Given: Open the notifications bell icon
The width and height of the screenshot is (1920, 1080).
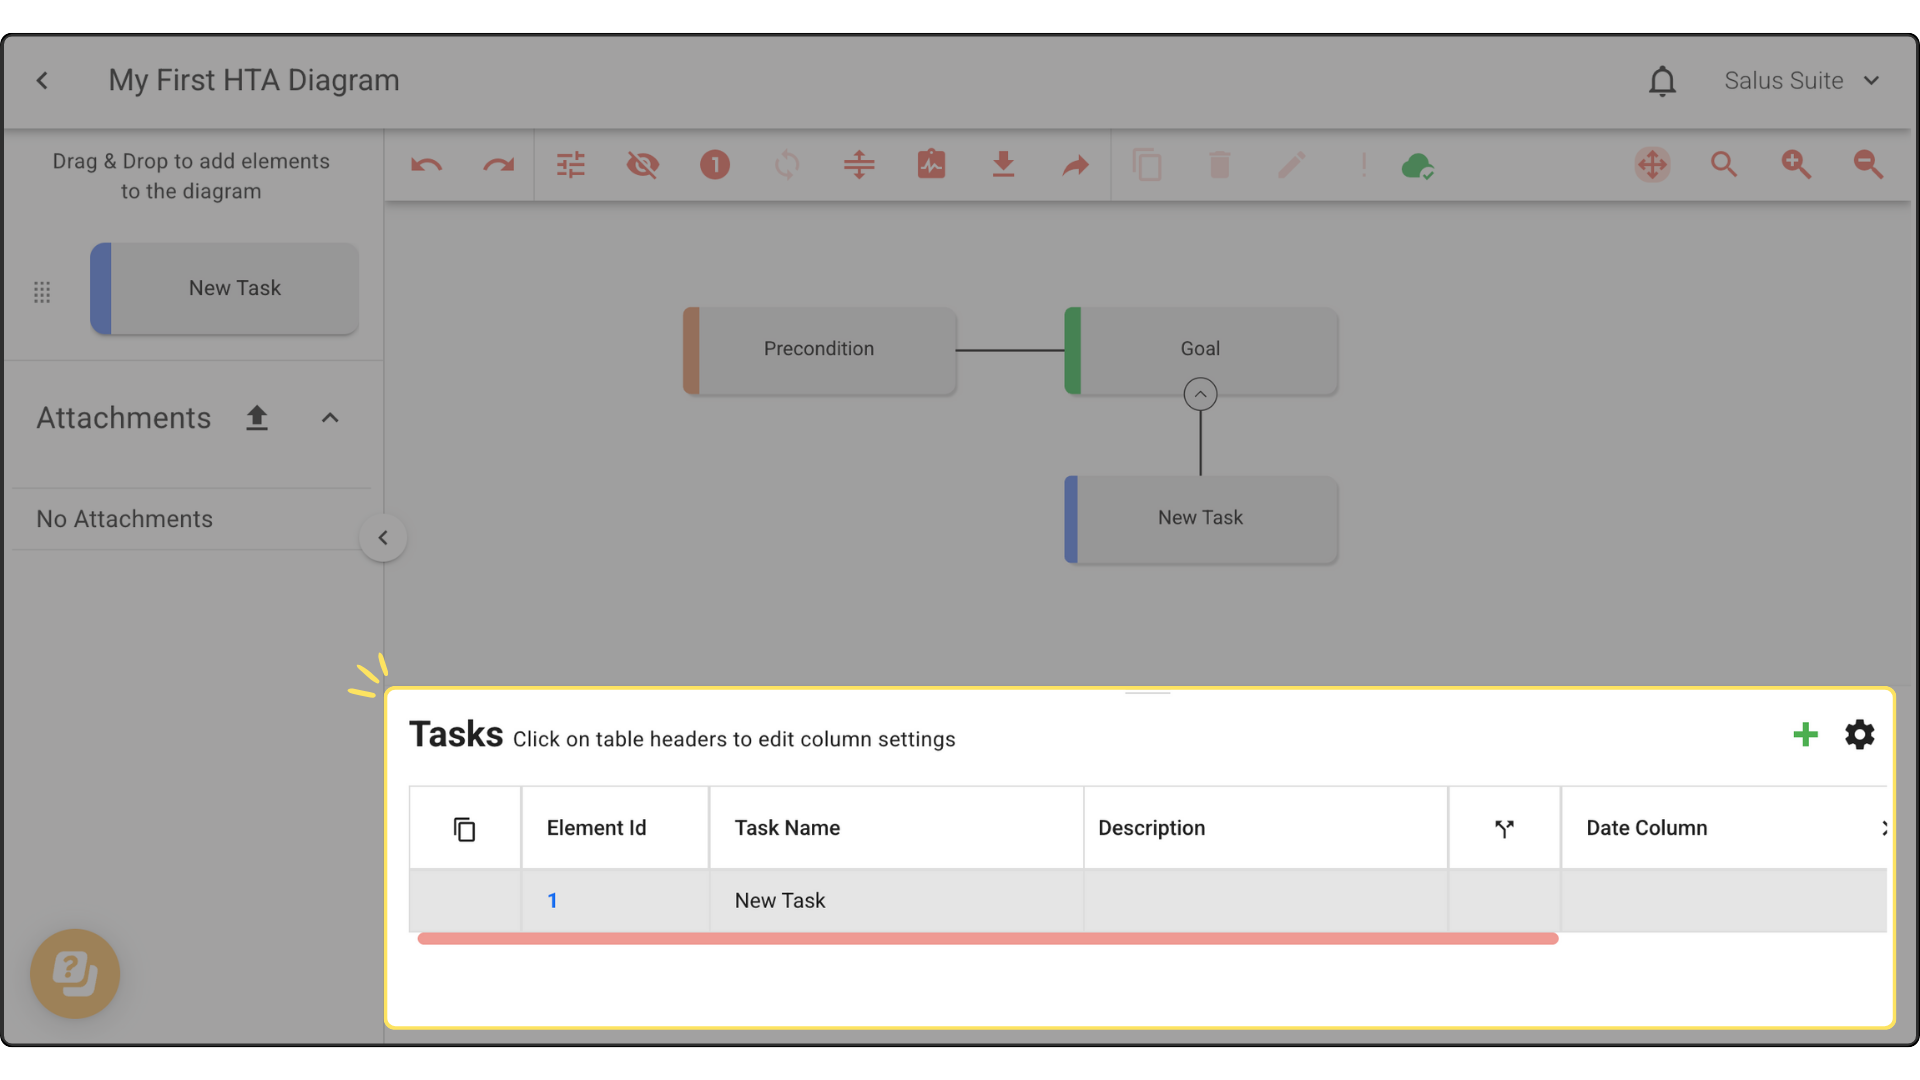Looking at the screenshot, I should [1662, 81].
